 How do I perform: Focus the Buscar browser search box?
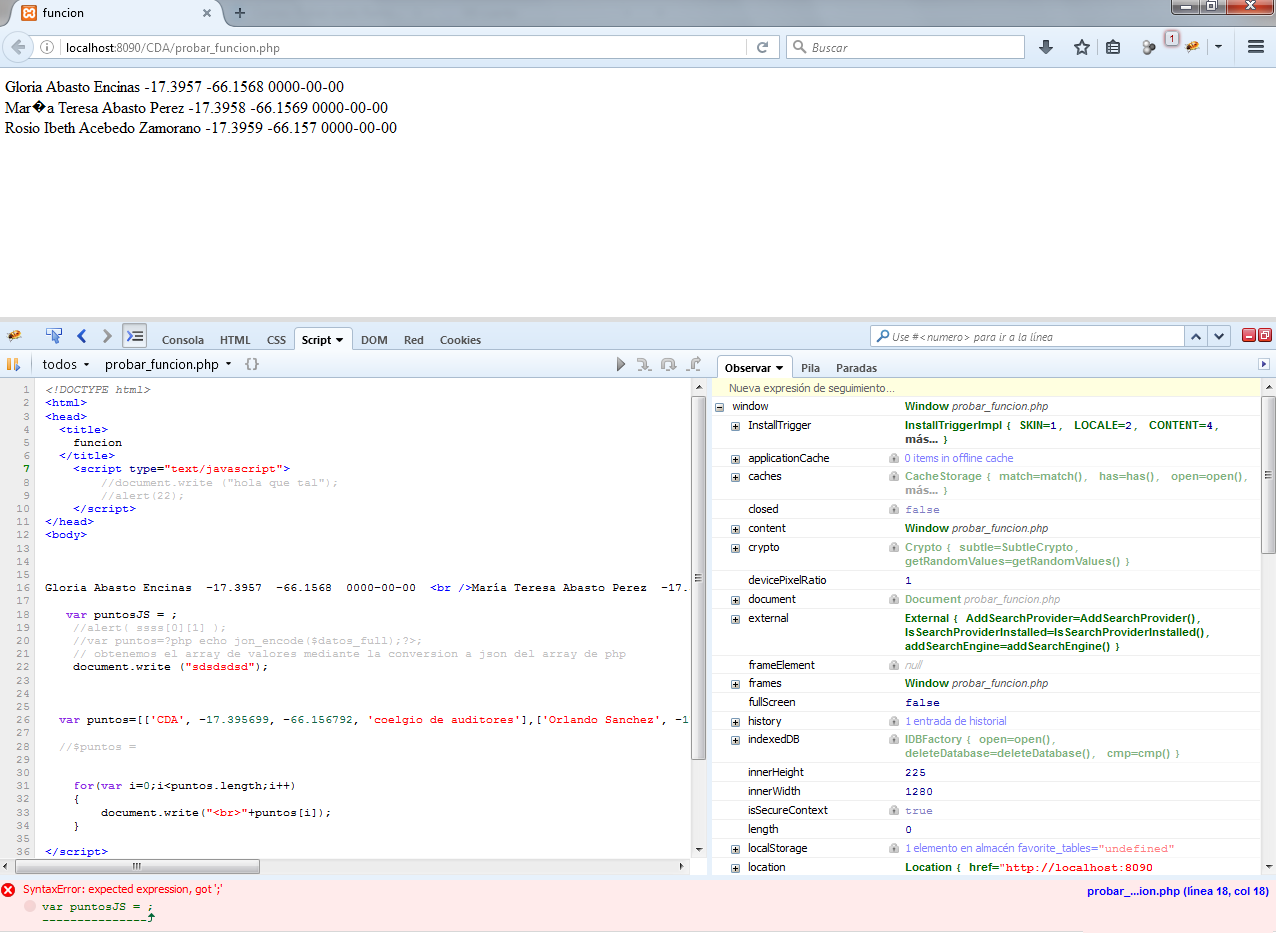pyautogui.click(x=905, y=47)
